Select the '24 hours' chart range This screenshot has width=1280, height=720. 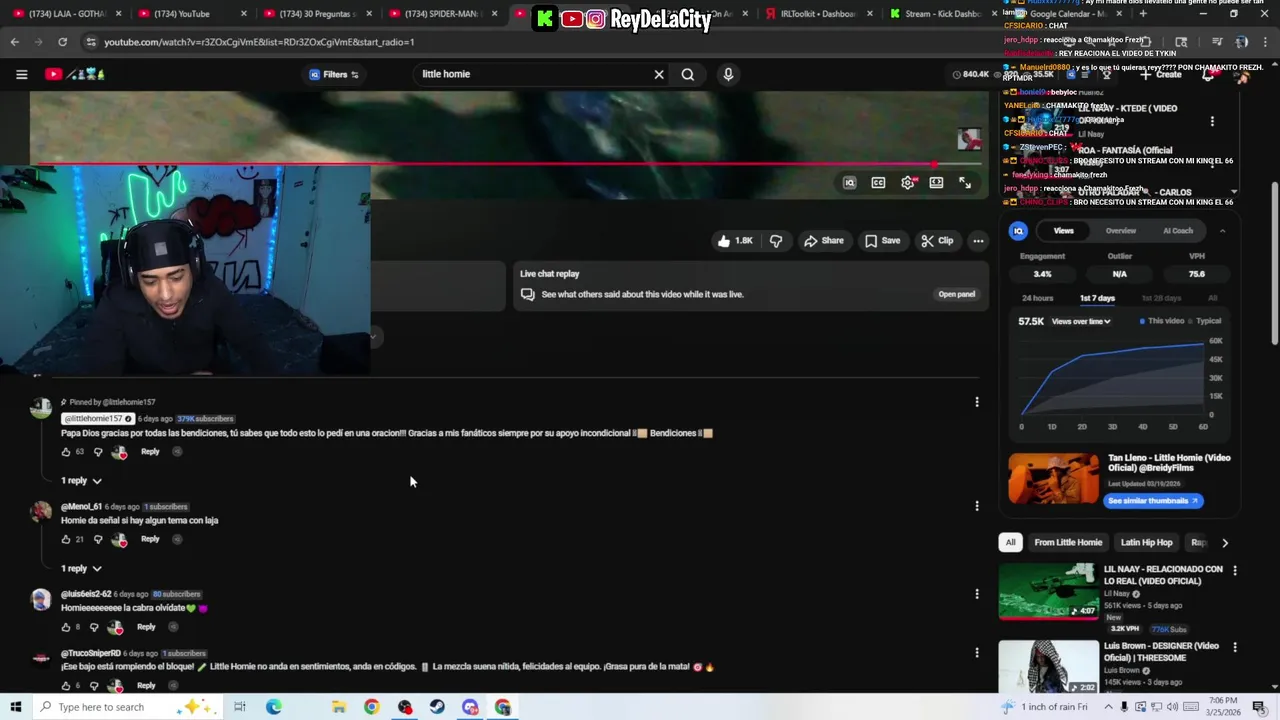pyautogui.click(x=1037, y=298)
